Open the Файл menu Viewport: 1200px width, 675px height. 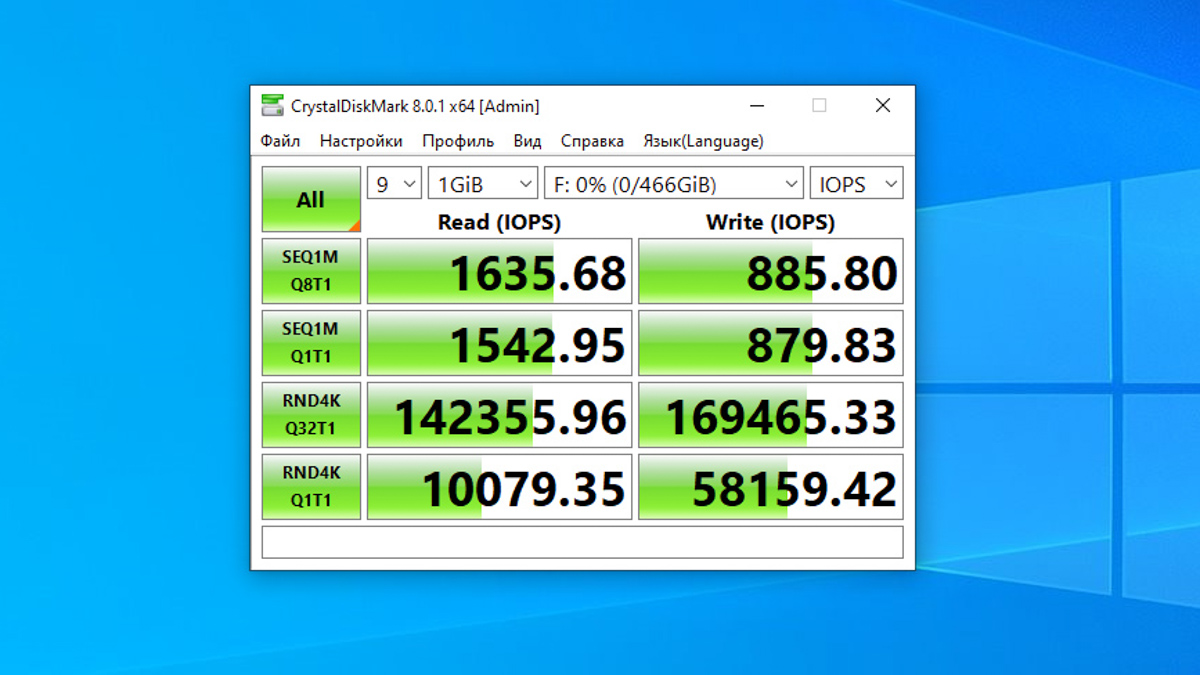[x=281, y=141]
